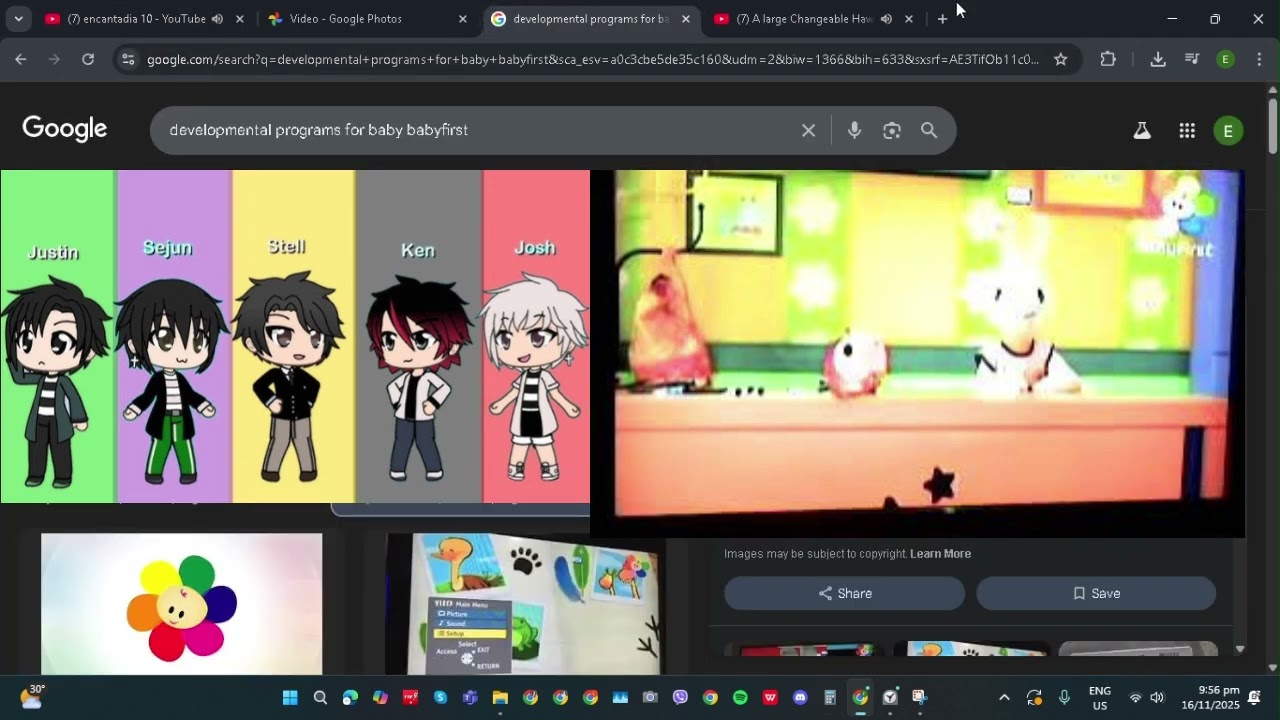This screenshot has height=720, width=1280.
Task: Open the Google apps grid
Action: click(1187, 130)
